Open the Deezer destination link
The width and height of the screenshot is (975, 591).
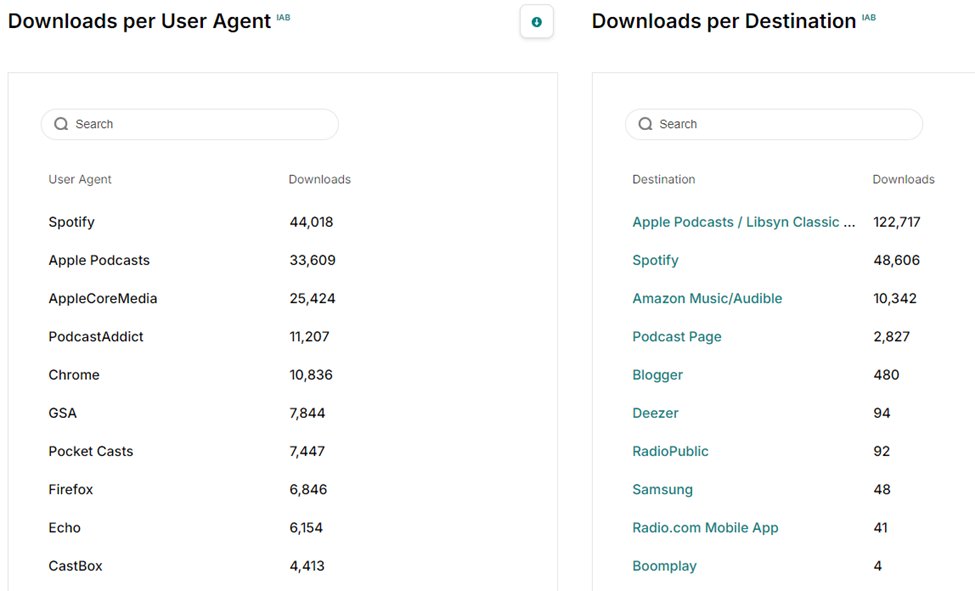pos(655,413)
